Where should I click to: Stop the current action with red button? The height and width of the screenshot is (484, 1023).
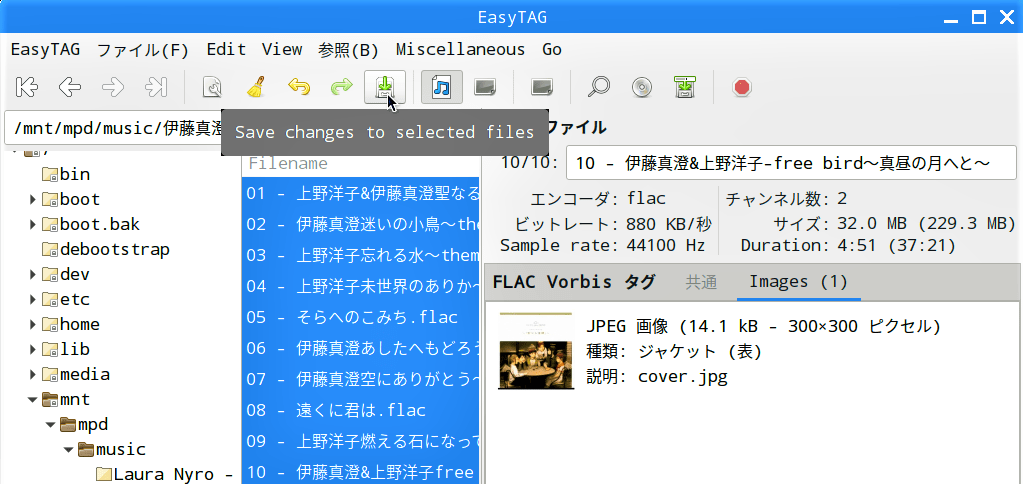(x=742, y=87)
